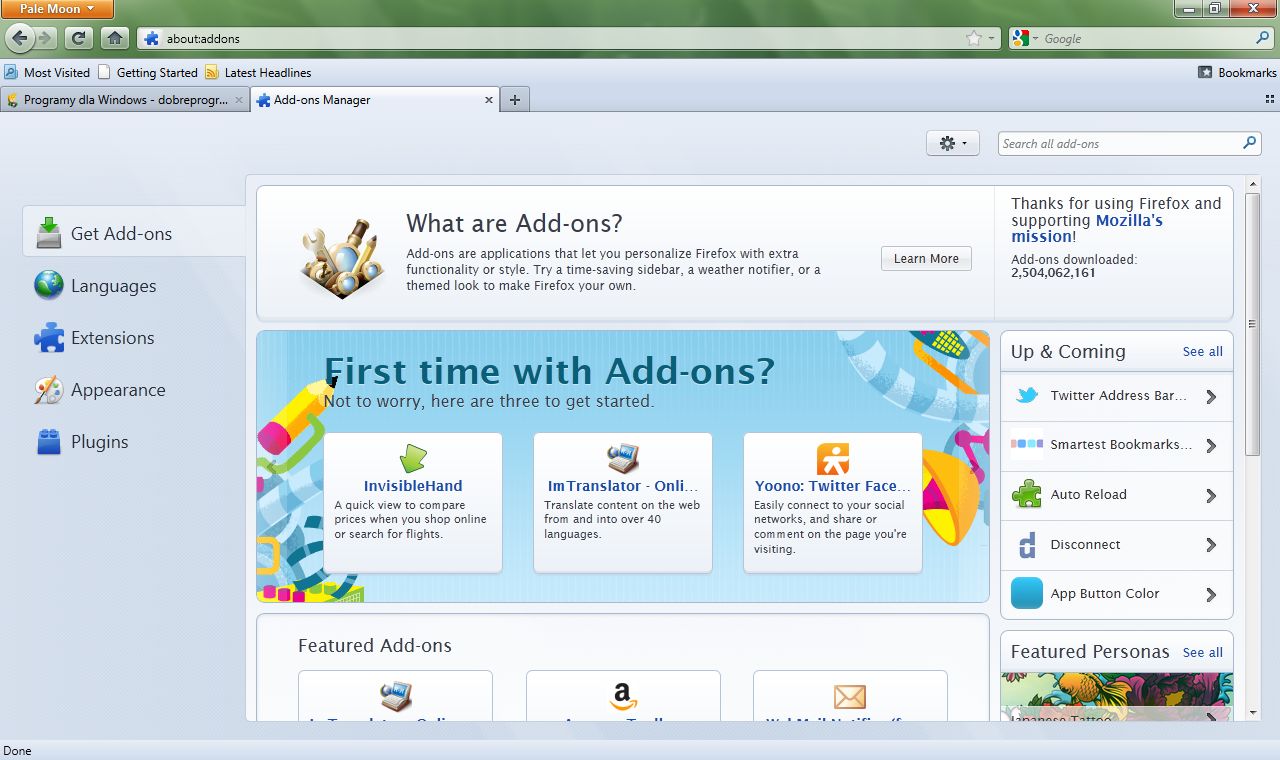Click See all next to Featured Personas
This screenshot has height=760, width=1280.
pyautogui.click(x=1202, y=652)
